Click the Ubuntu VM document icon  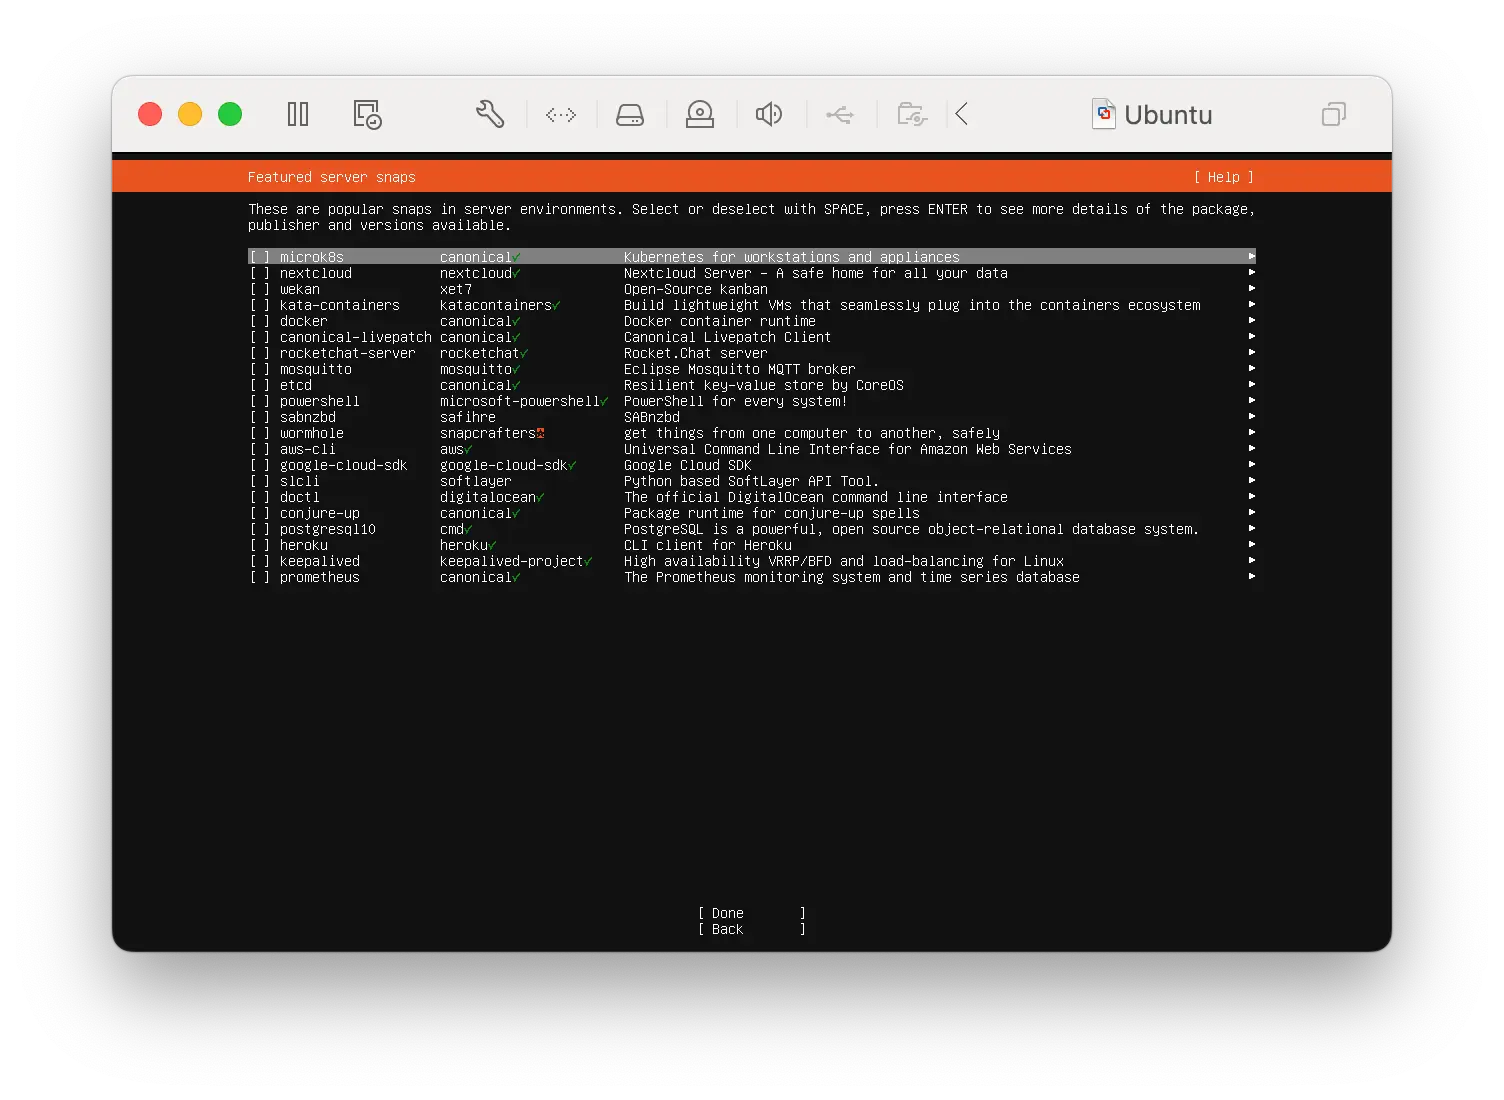coord(1104,114)
